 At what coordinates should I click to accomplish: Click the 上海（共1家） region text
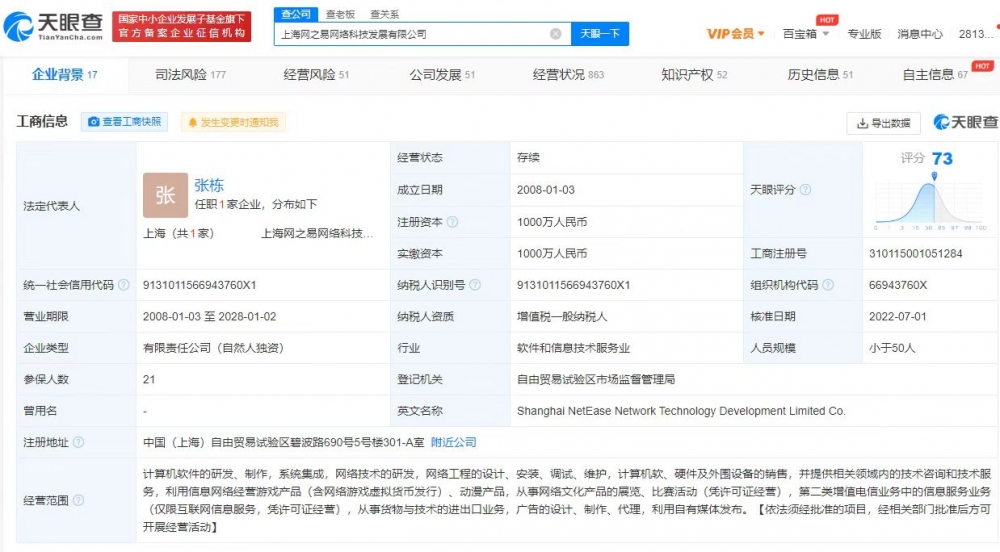tap(179, 233)
